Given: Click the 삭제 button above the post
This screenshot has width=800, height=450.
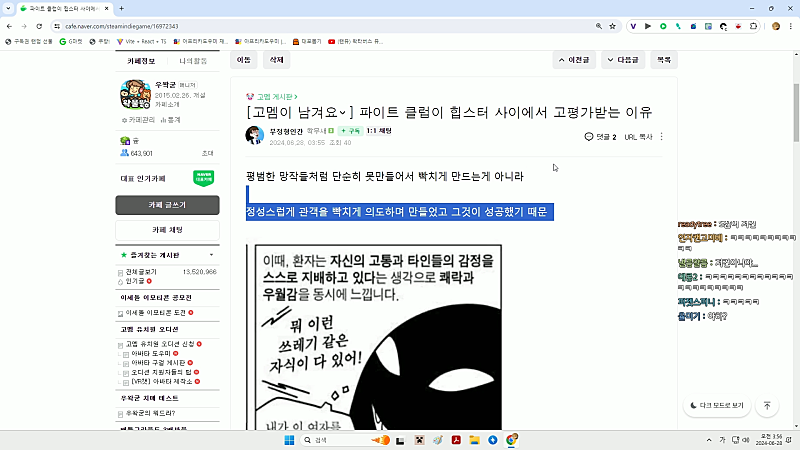Looking at the screenshot, I should (x=277, y=60).
